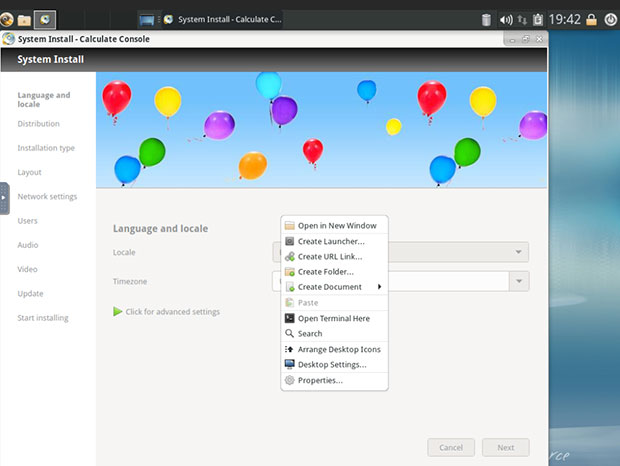Click the green advanced settings triangle
The width and height of the screenshot is (620, 466).
117,311
